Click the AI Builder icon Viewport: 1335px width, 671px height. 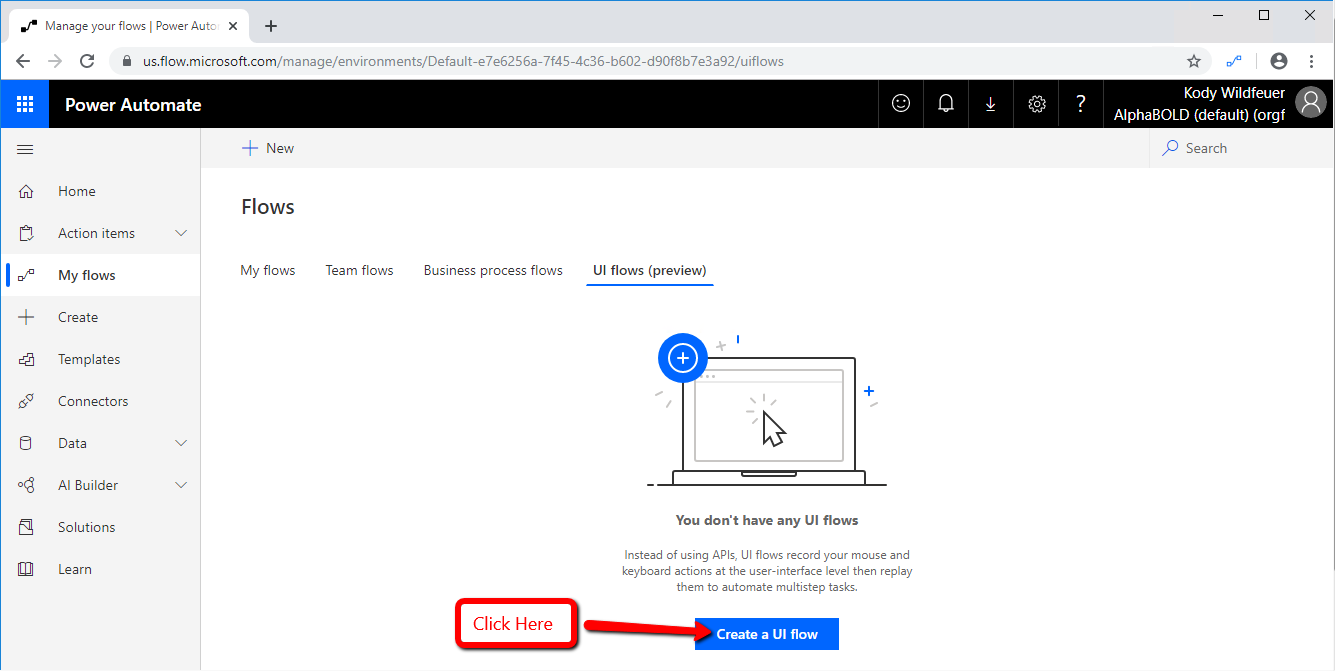click(26, 485)
